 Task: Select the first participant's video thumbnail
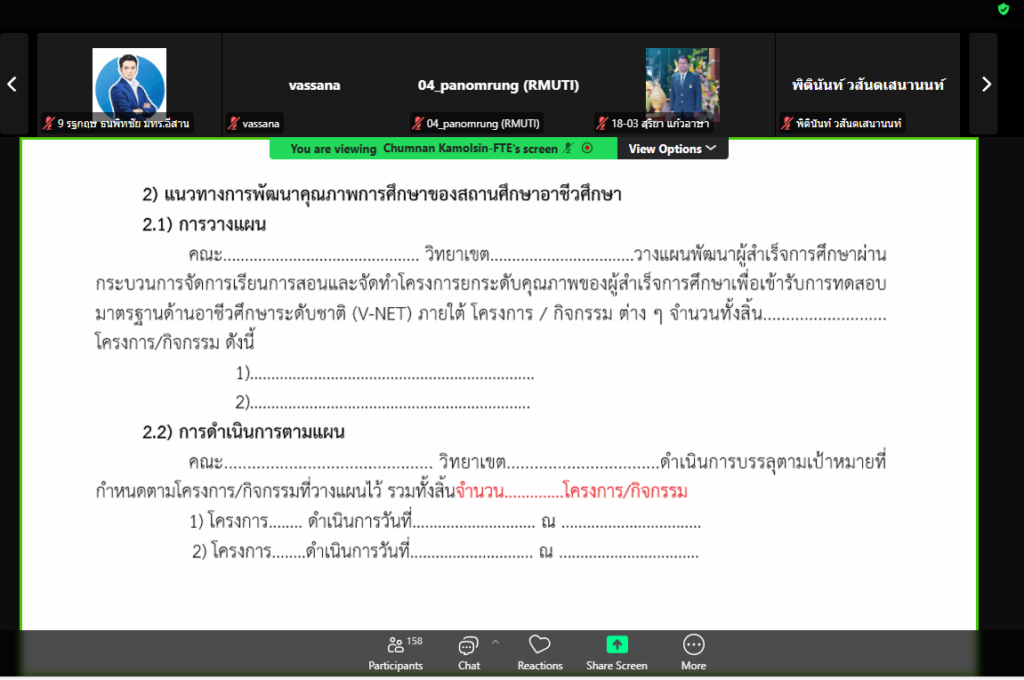(129, 82)
